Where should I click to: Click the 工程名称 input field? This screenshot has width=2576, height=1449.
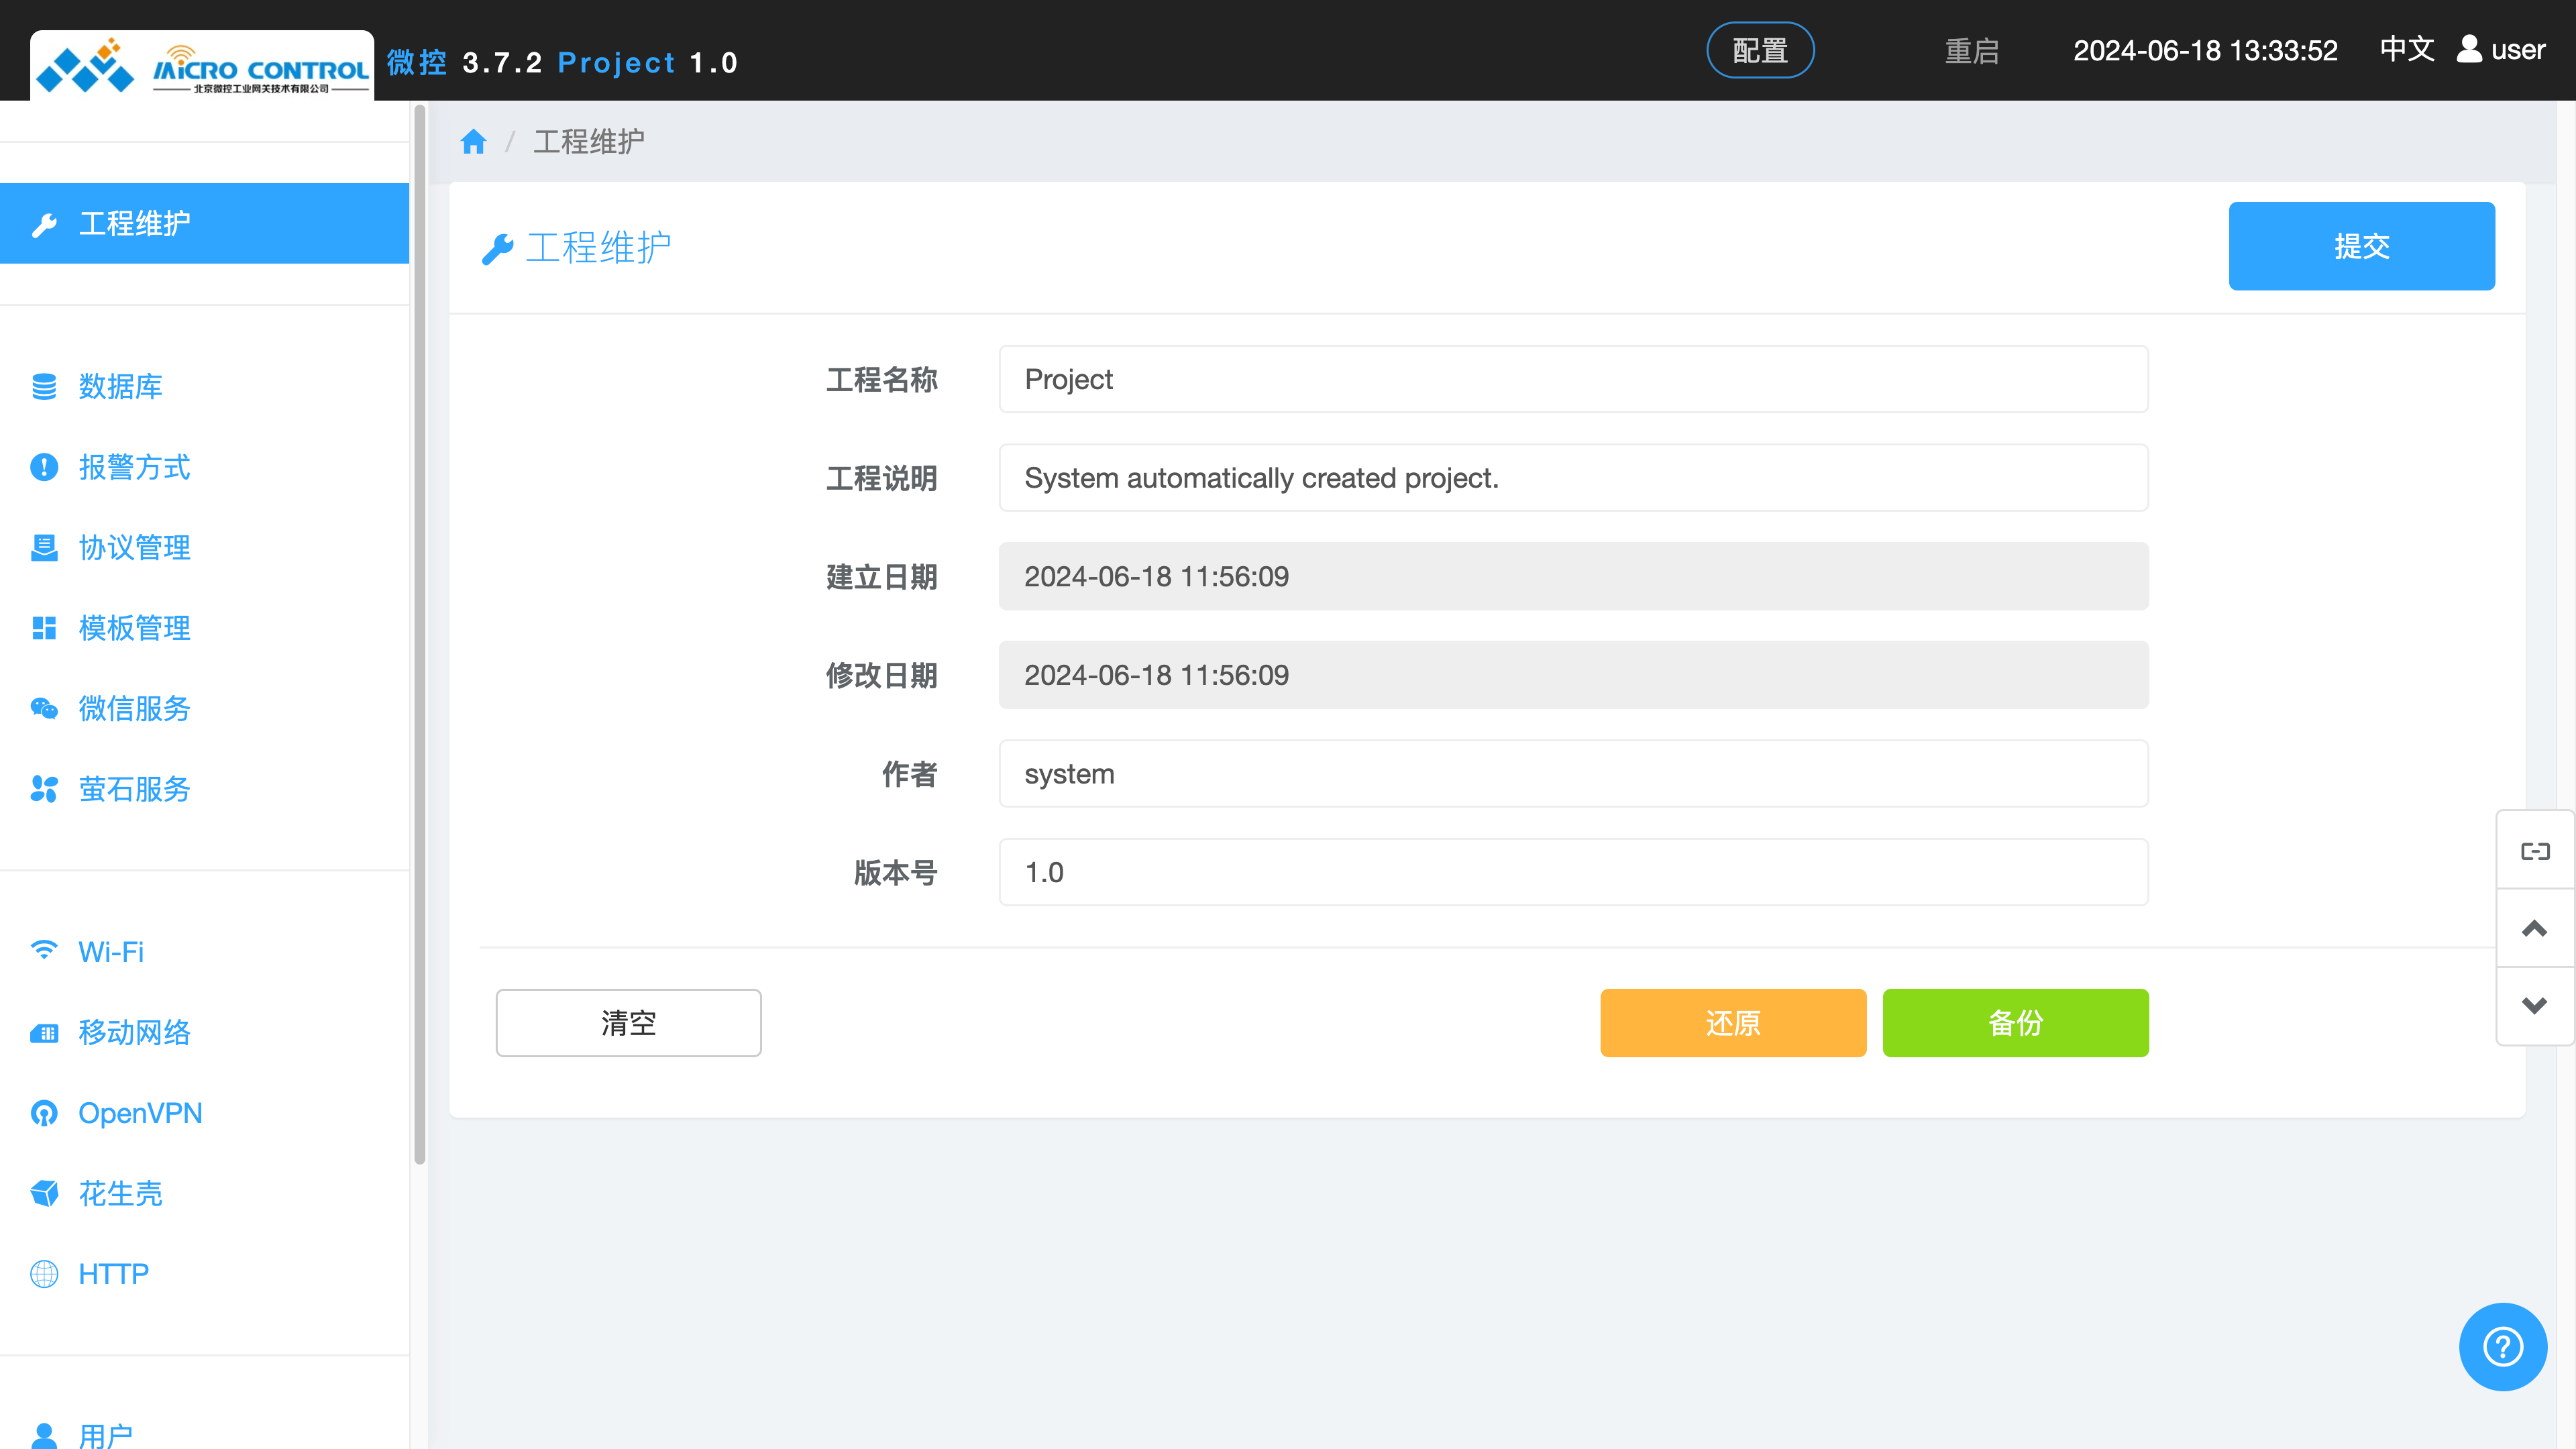tap(1572, 379)
